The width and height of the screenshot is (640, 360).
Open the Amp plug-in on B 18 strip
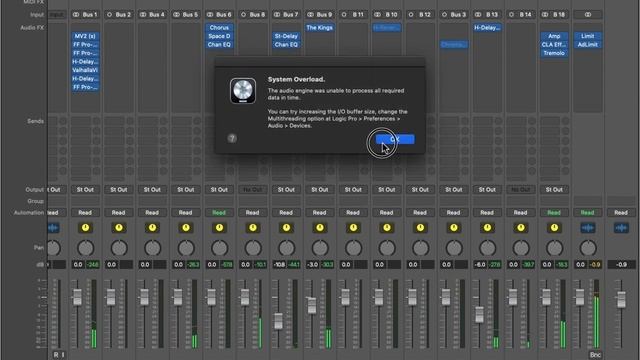point(554,36)
